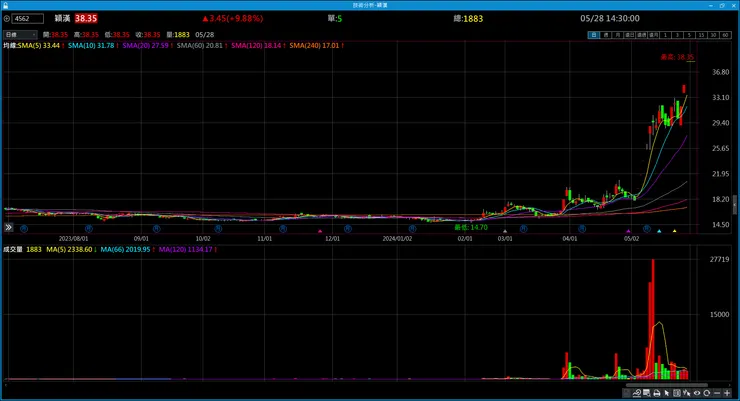The height and width of the screenshot is (401, 740).
Task: Choose the 60-minute timeframe button
Action: point(725,35)
